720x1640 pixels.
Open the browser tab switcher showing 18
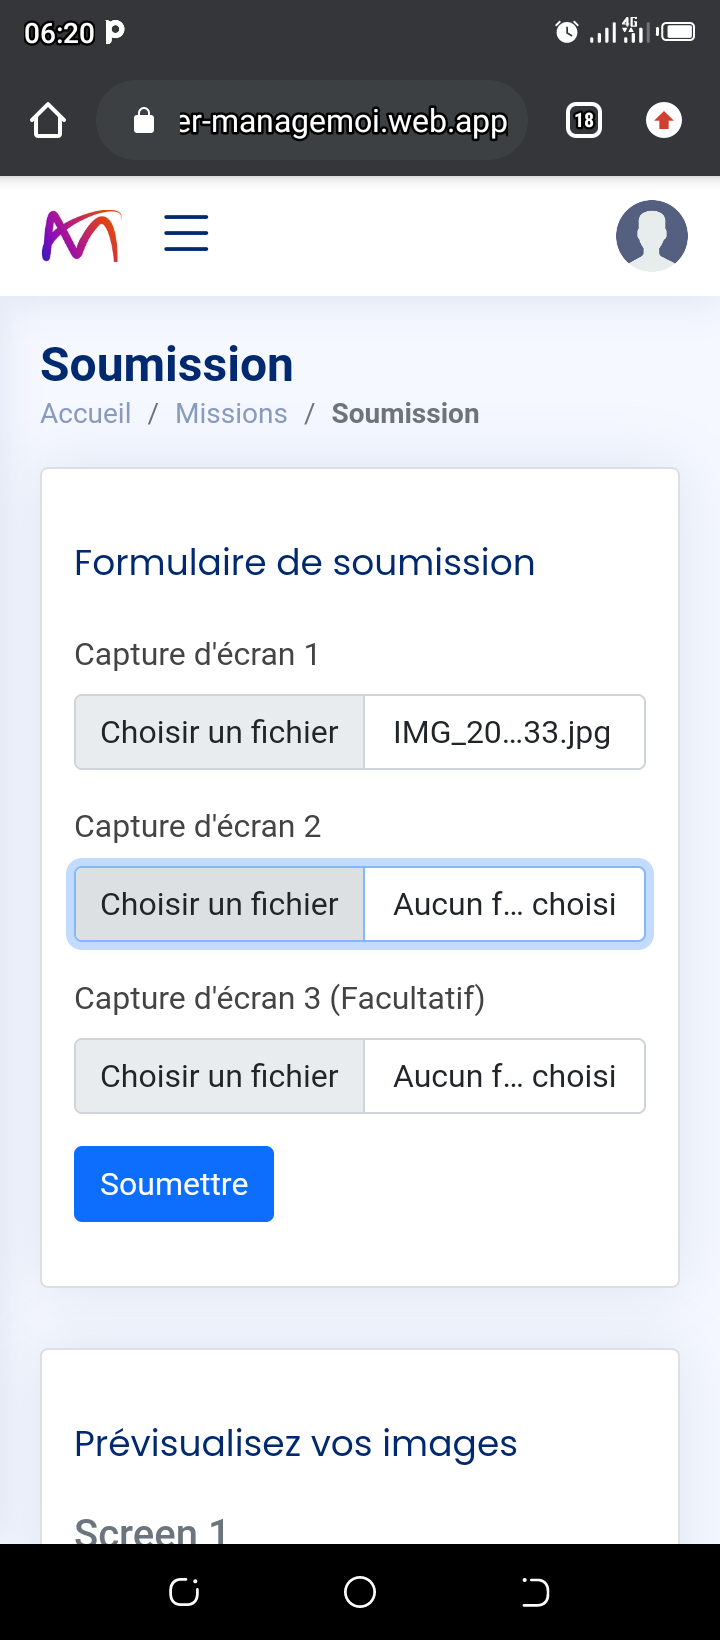pos(584,121)
